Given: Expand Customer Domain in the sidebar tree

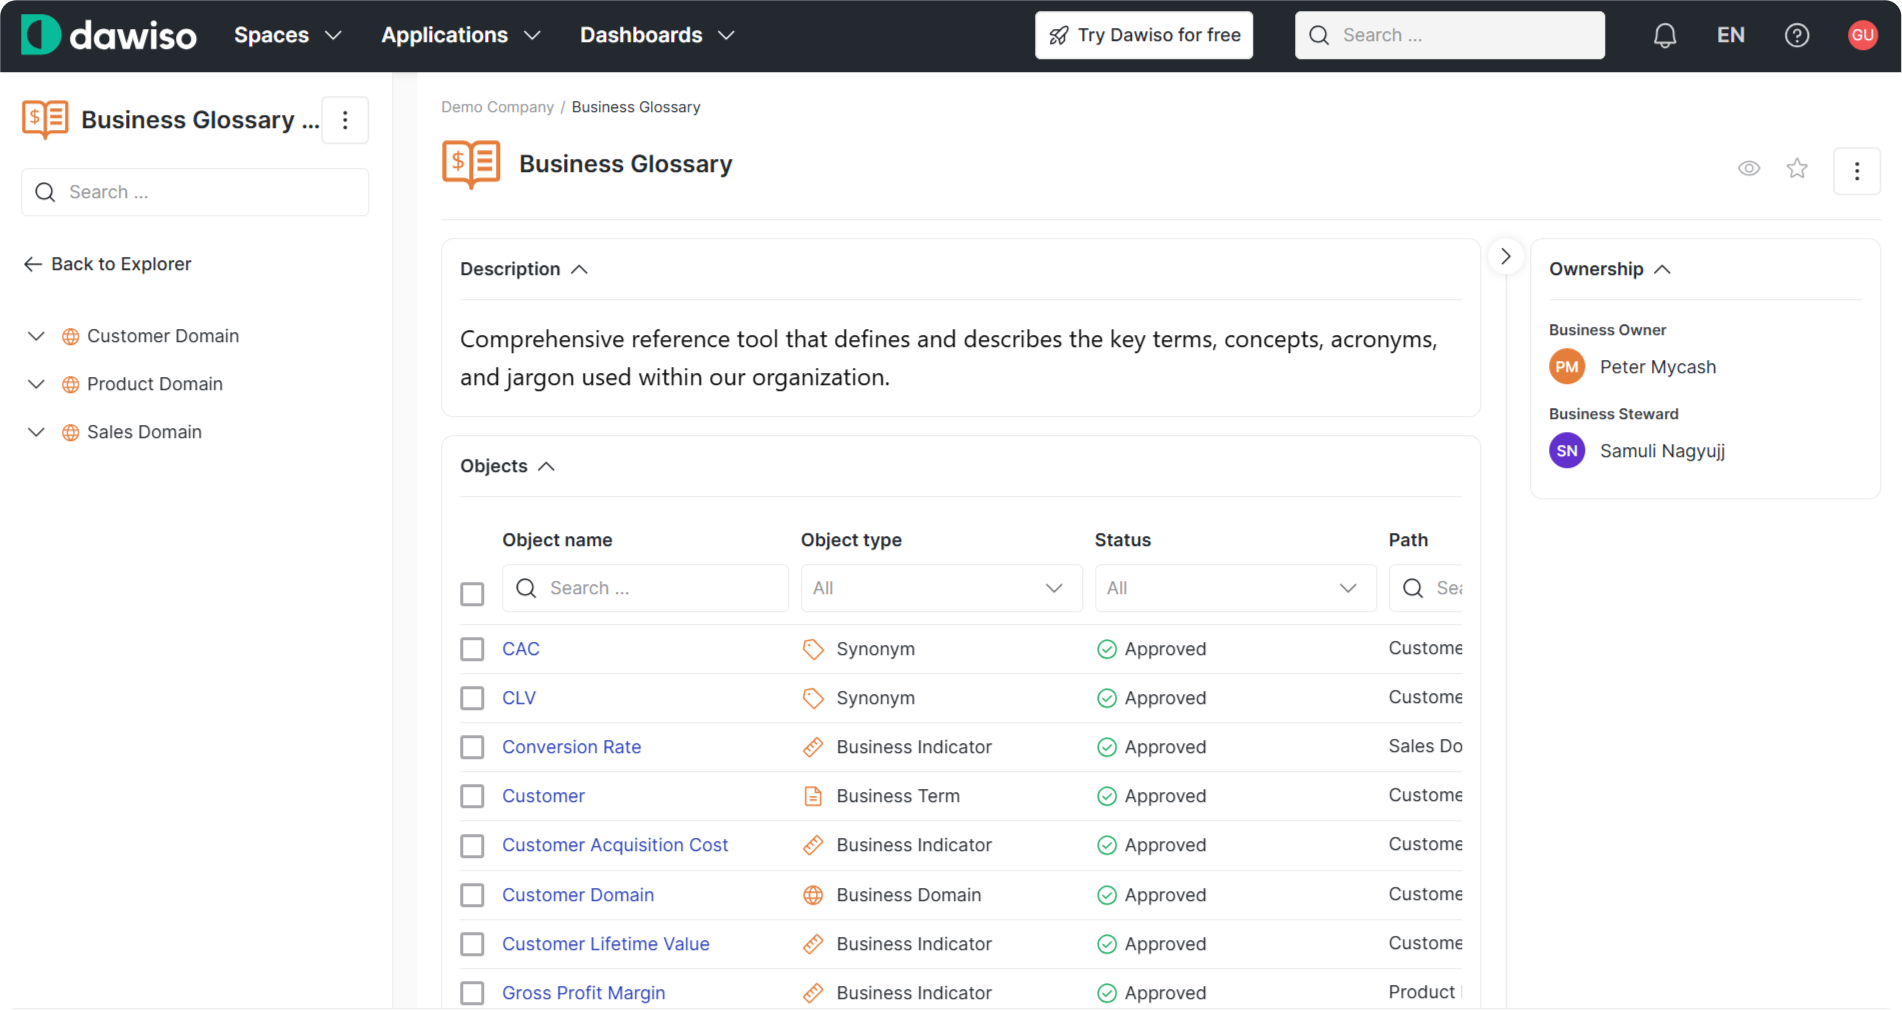Looking at the screenshot, I should [35, 336].
